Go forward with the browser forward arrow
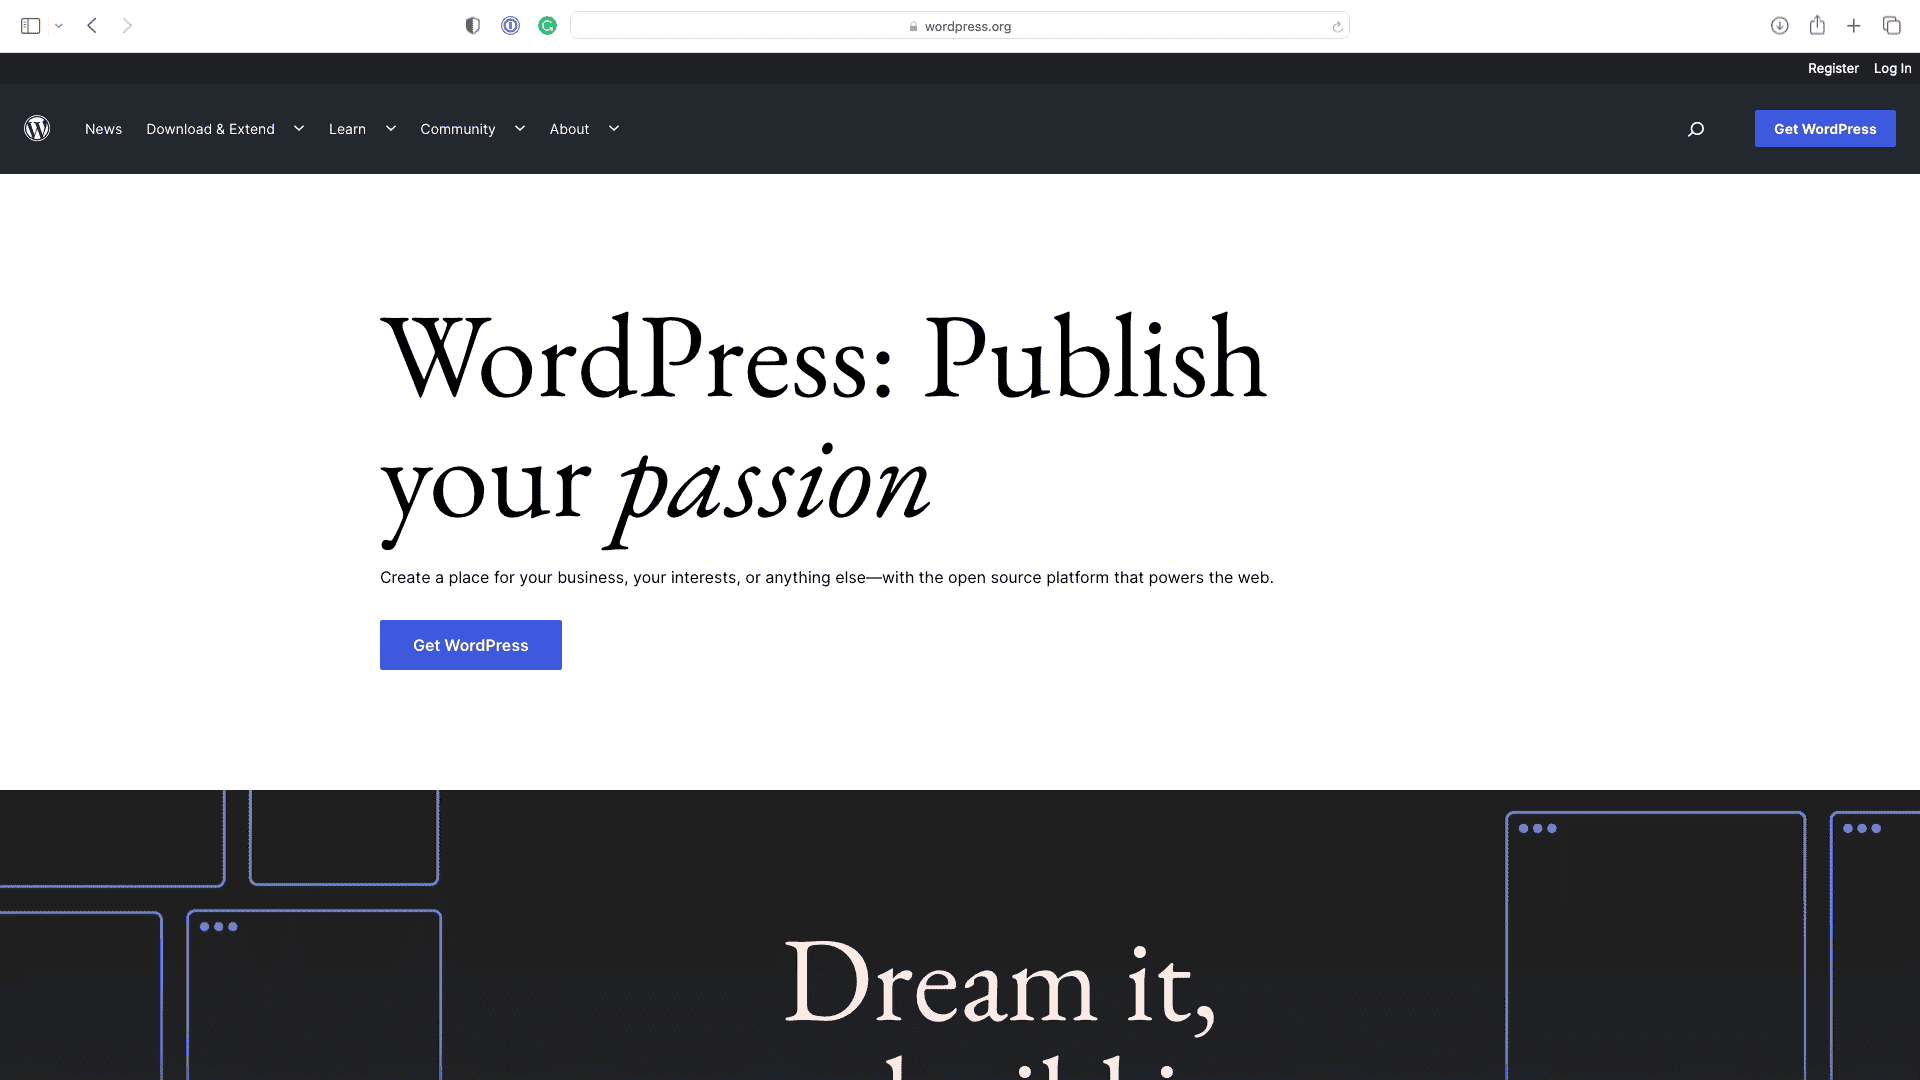Viewport: 1920px width, 1080px height. click(127, 26)
